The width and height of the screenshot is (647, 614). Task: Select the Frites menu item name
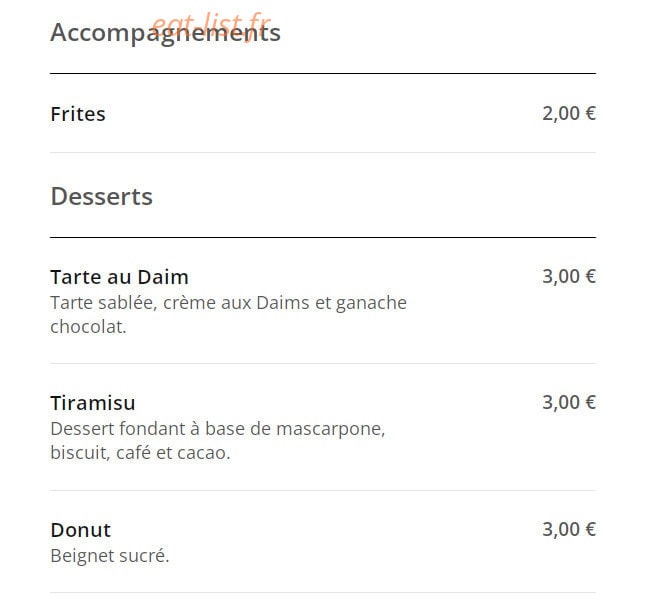[x=78, y=114]
